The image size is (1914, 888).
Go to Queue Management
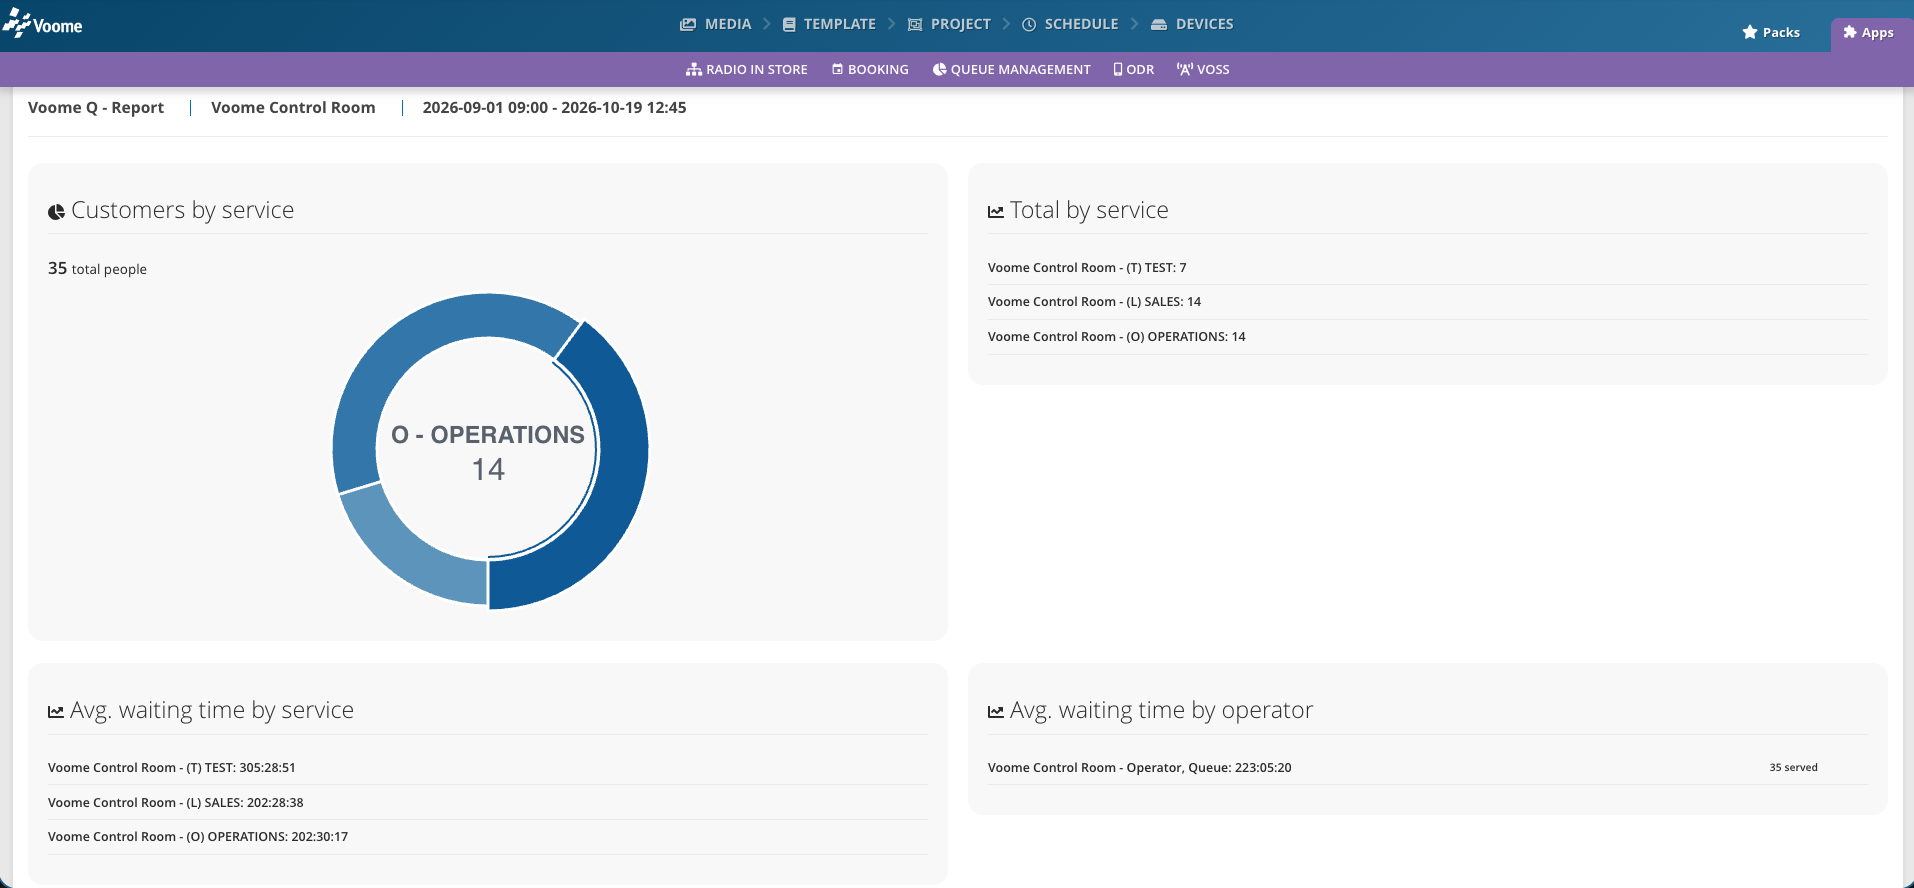coord(1011,69)
